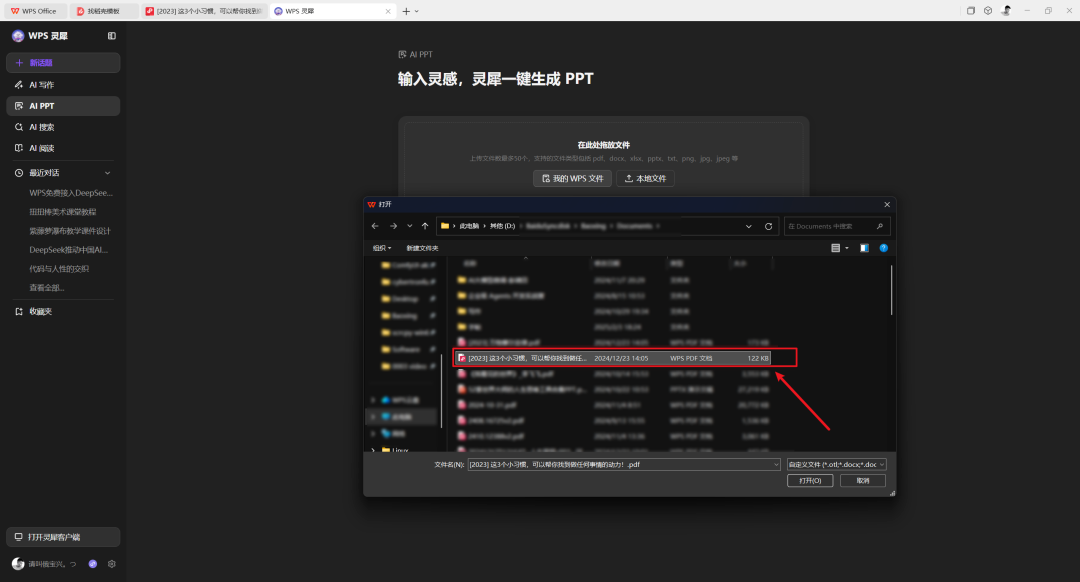Open dialog help question mark icon
Screen dimensions: 1080x582
pyautogui.click(x=884, y=248)
